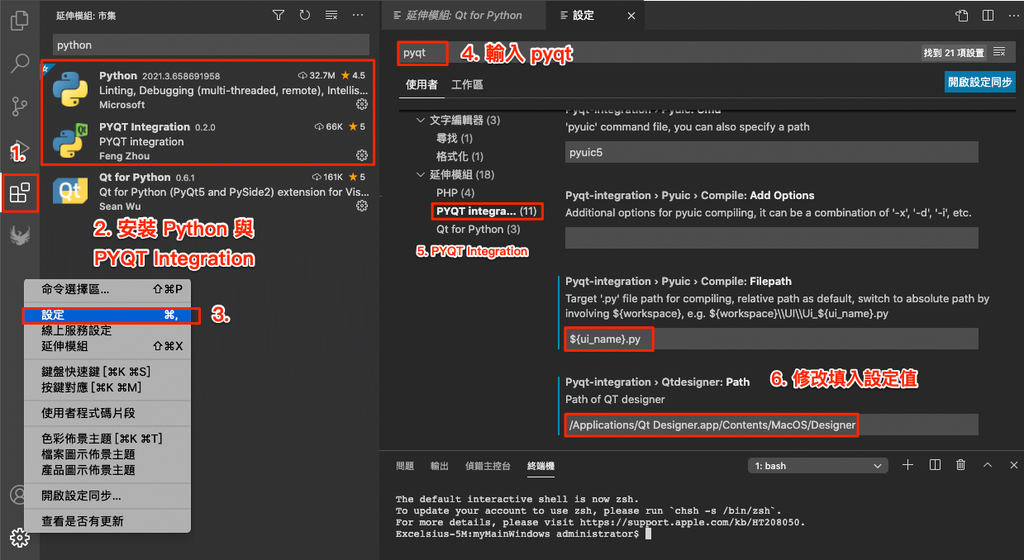Viewport: 1024px width, 560px height.
Task: Collapse the 延伸模組 (18) tree node
Action: click(x=421, y=175)
